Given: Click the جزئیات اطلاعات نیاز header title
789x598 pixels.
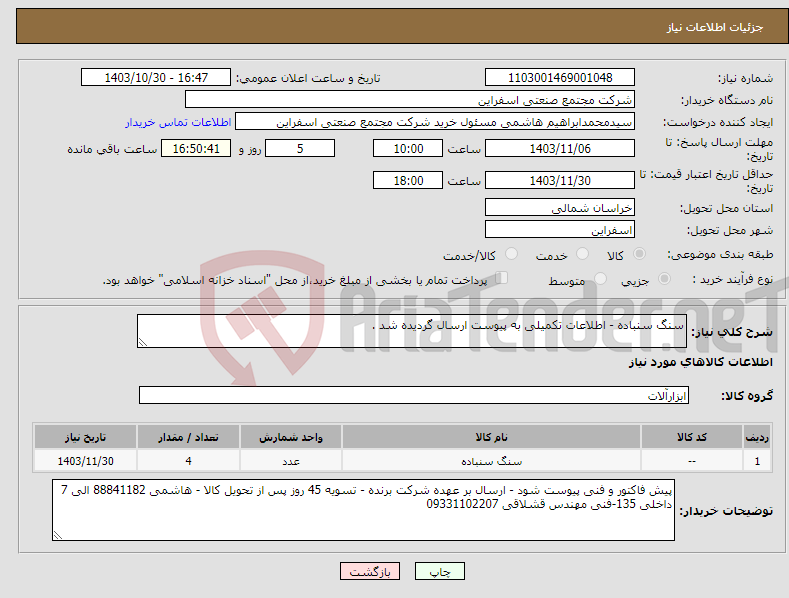Looking at the screenshot, I should pos(715,27).
